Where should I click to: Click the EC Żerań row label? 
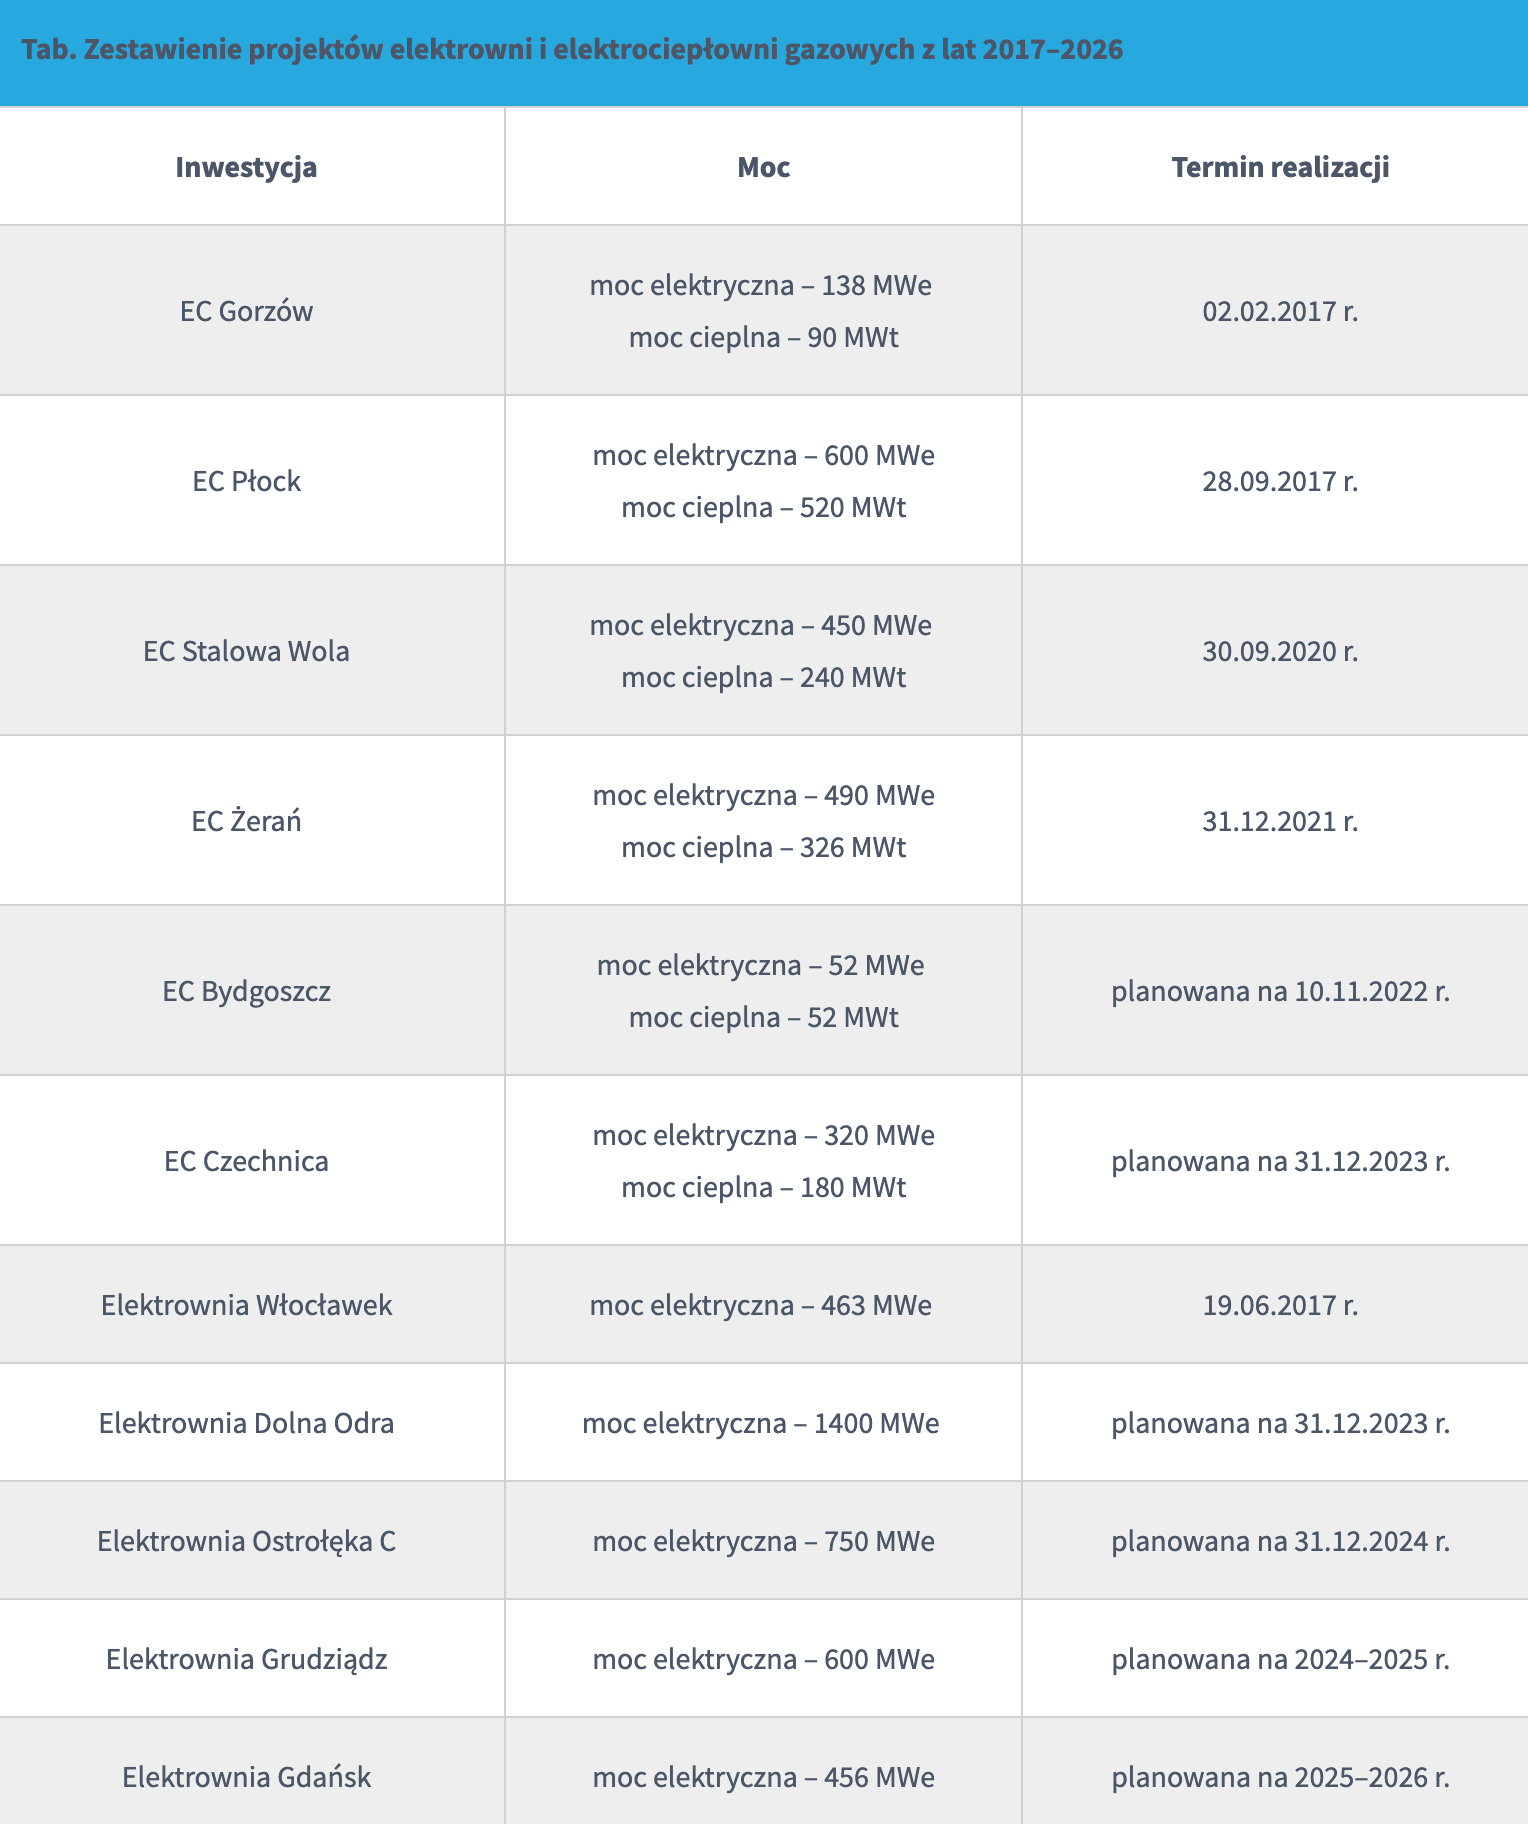coord(246,821)
